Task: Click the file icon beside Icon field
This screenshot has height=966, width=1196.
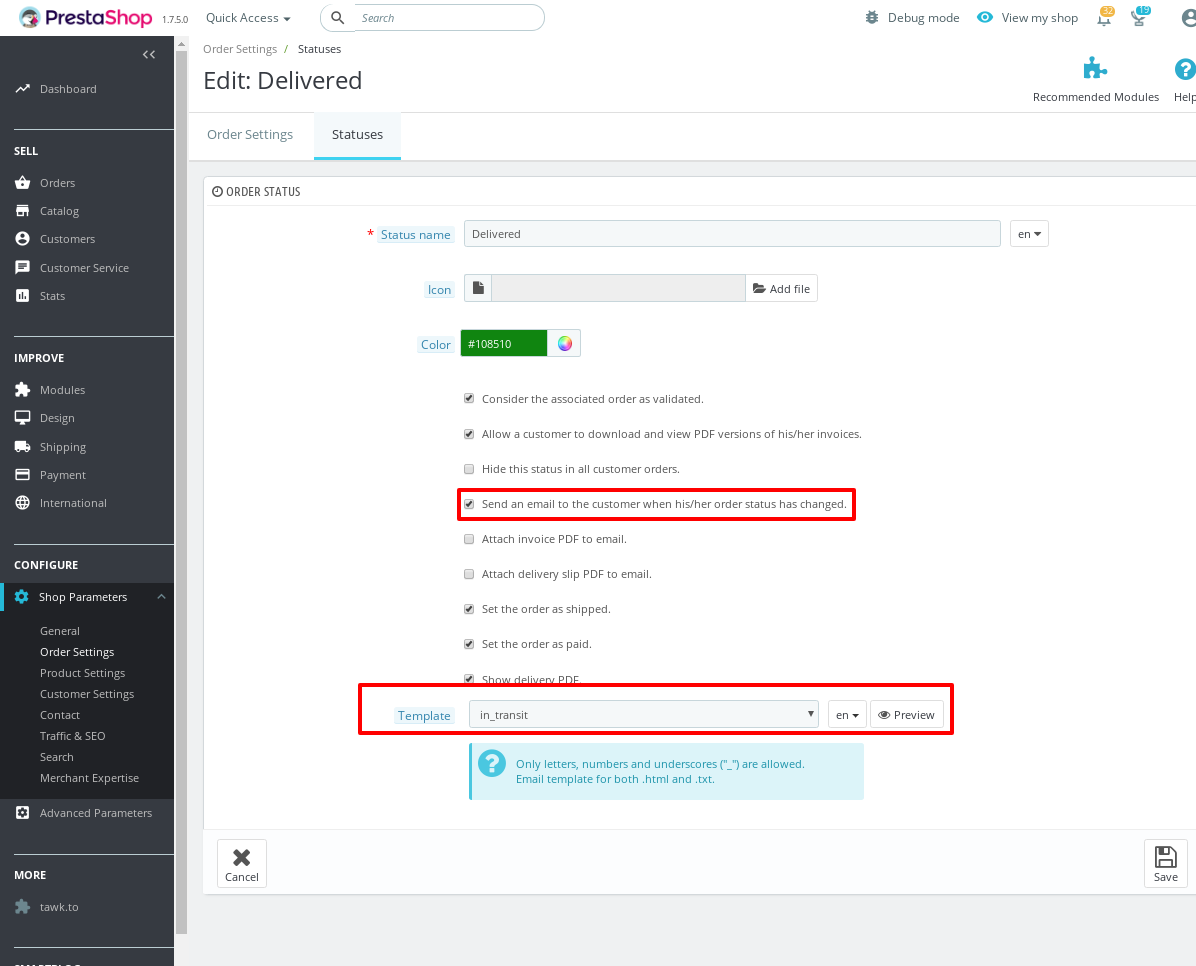Action: point(477,288)
